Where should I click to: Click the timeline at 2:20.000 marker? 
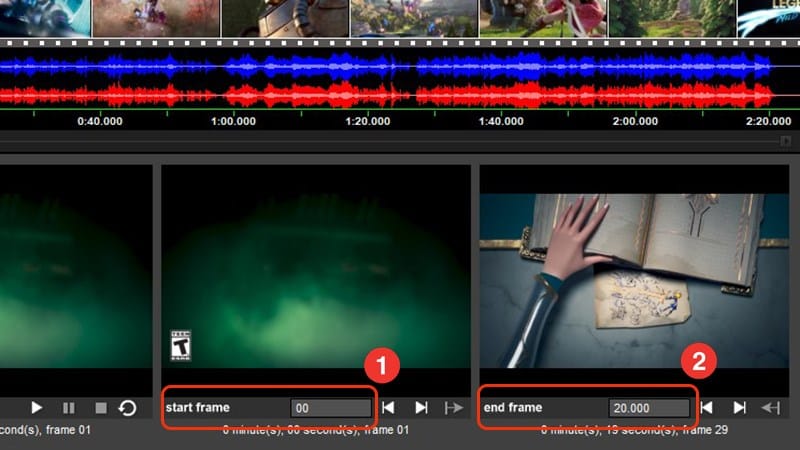point(769,121)
